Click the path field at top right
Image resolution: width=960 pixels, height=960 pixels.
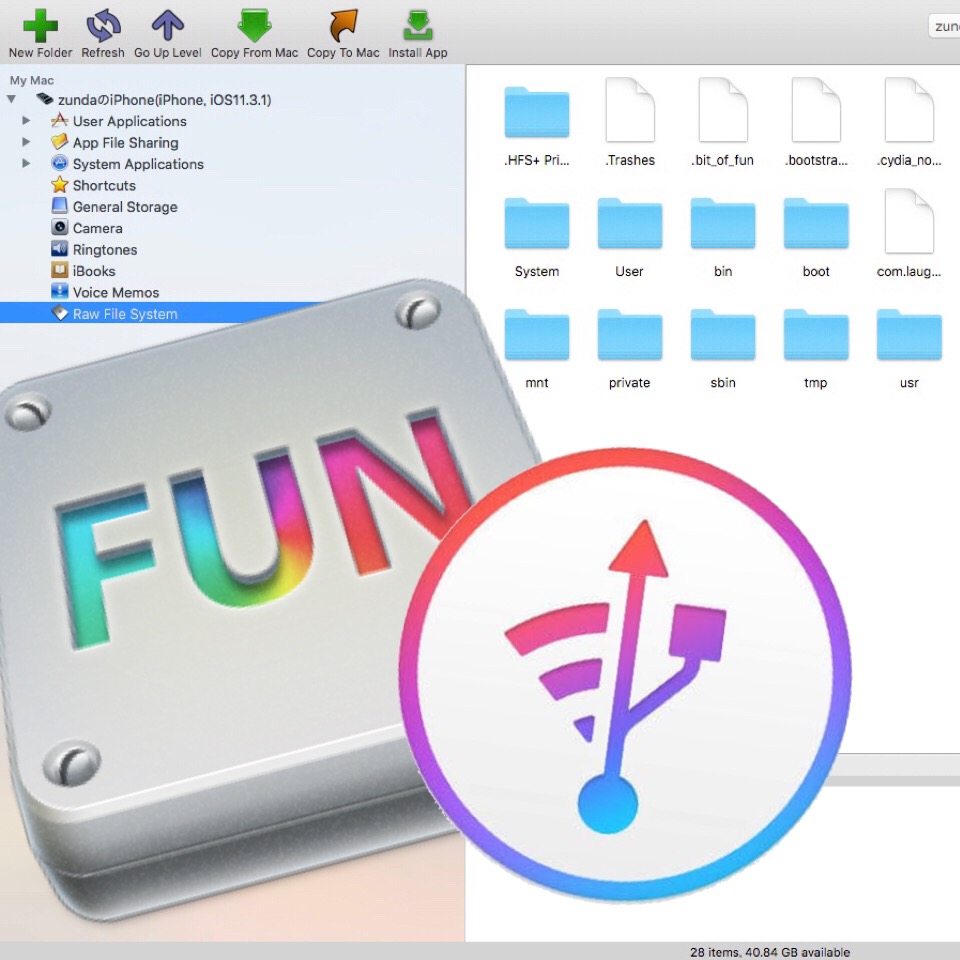pyautogui.click(x=943, y=27)
